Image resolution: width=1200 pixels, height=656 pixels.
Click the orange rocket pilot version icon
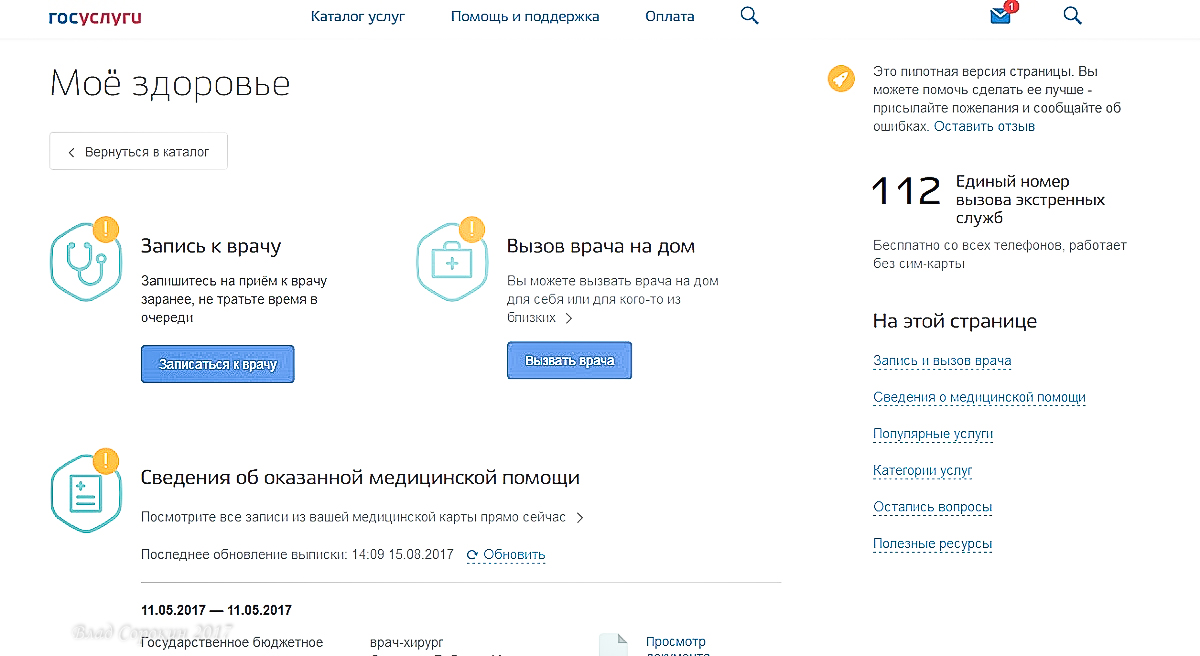(x=841, y=78)
